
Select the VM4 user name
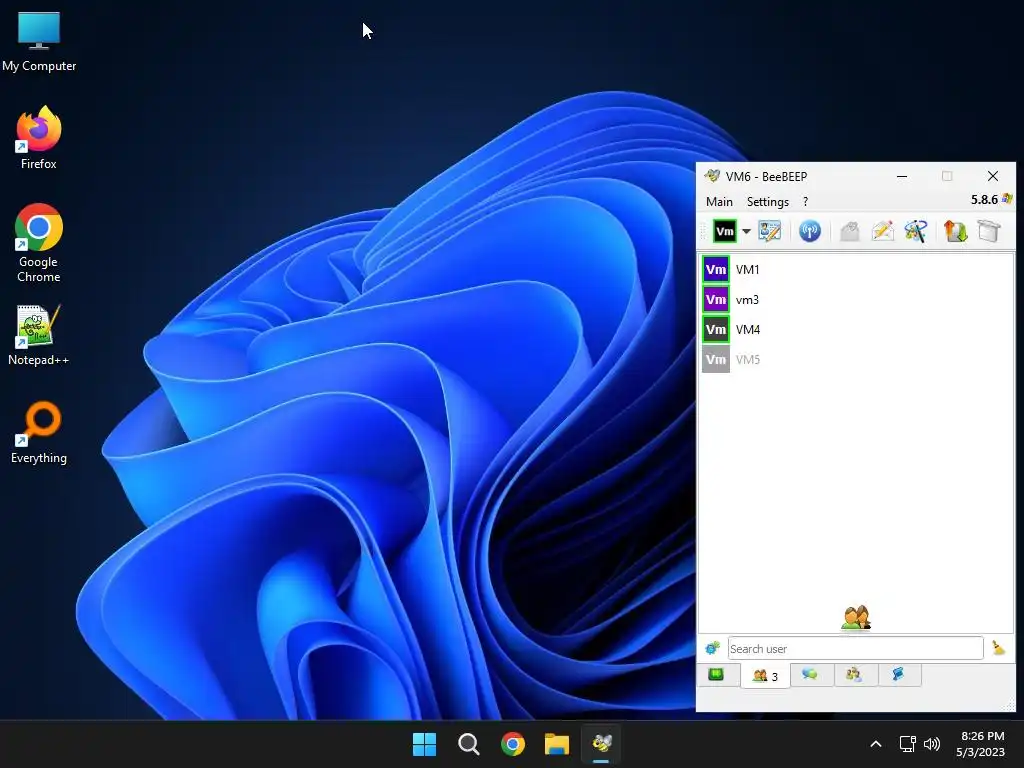click(748, 330)
